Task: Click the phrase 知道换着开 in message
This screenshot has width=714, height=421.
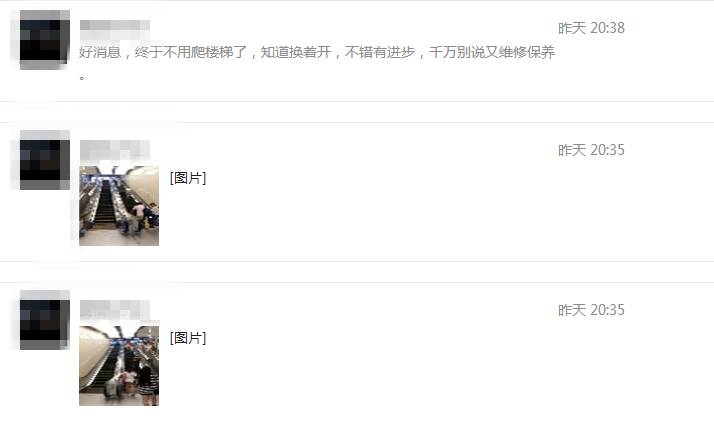Action: [296, 52]
